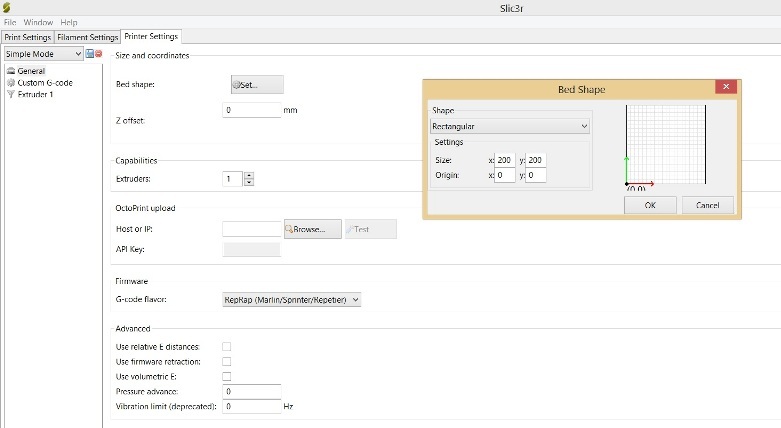
Task: Increase the Extruders count with spinner
Action: (x=249, y=175)
